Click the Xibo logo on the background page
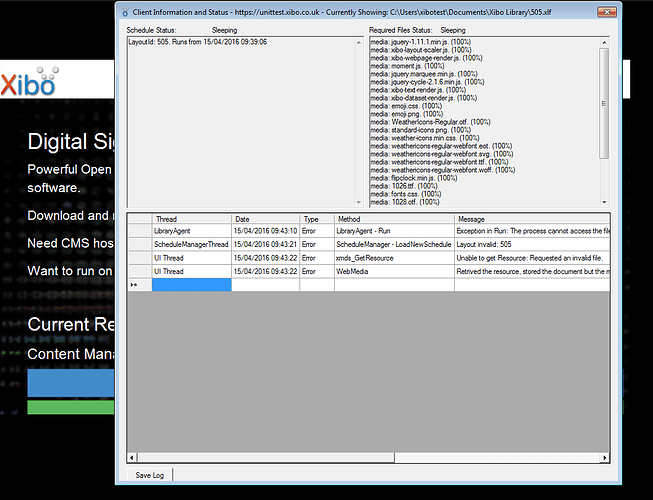Screen dimensions: 653x500 30,81
